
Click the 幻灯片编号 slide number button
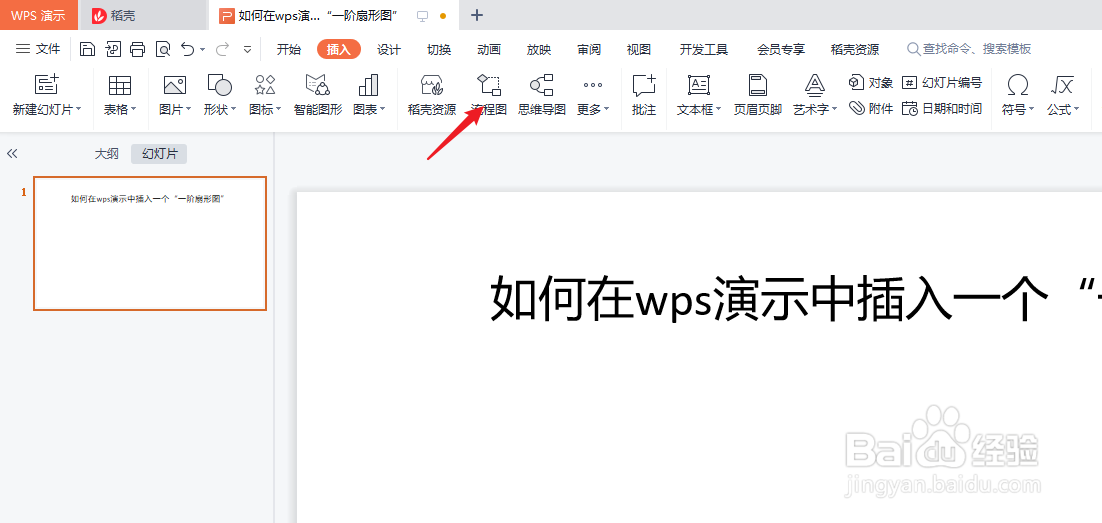point(942,83)
